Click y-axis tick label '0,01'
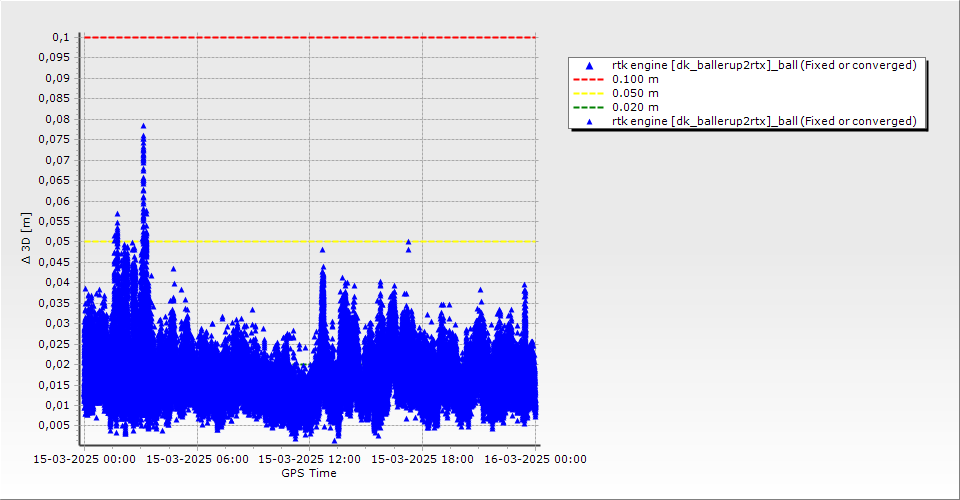Viewport: 960px width, 500px height. (58, 406)
